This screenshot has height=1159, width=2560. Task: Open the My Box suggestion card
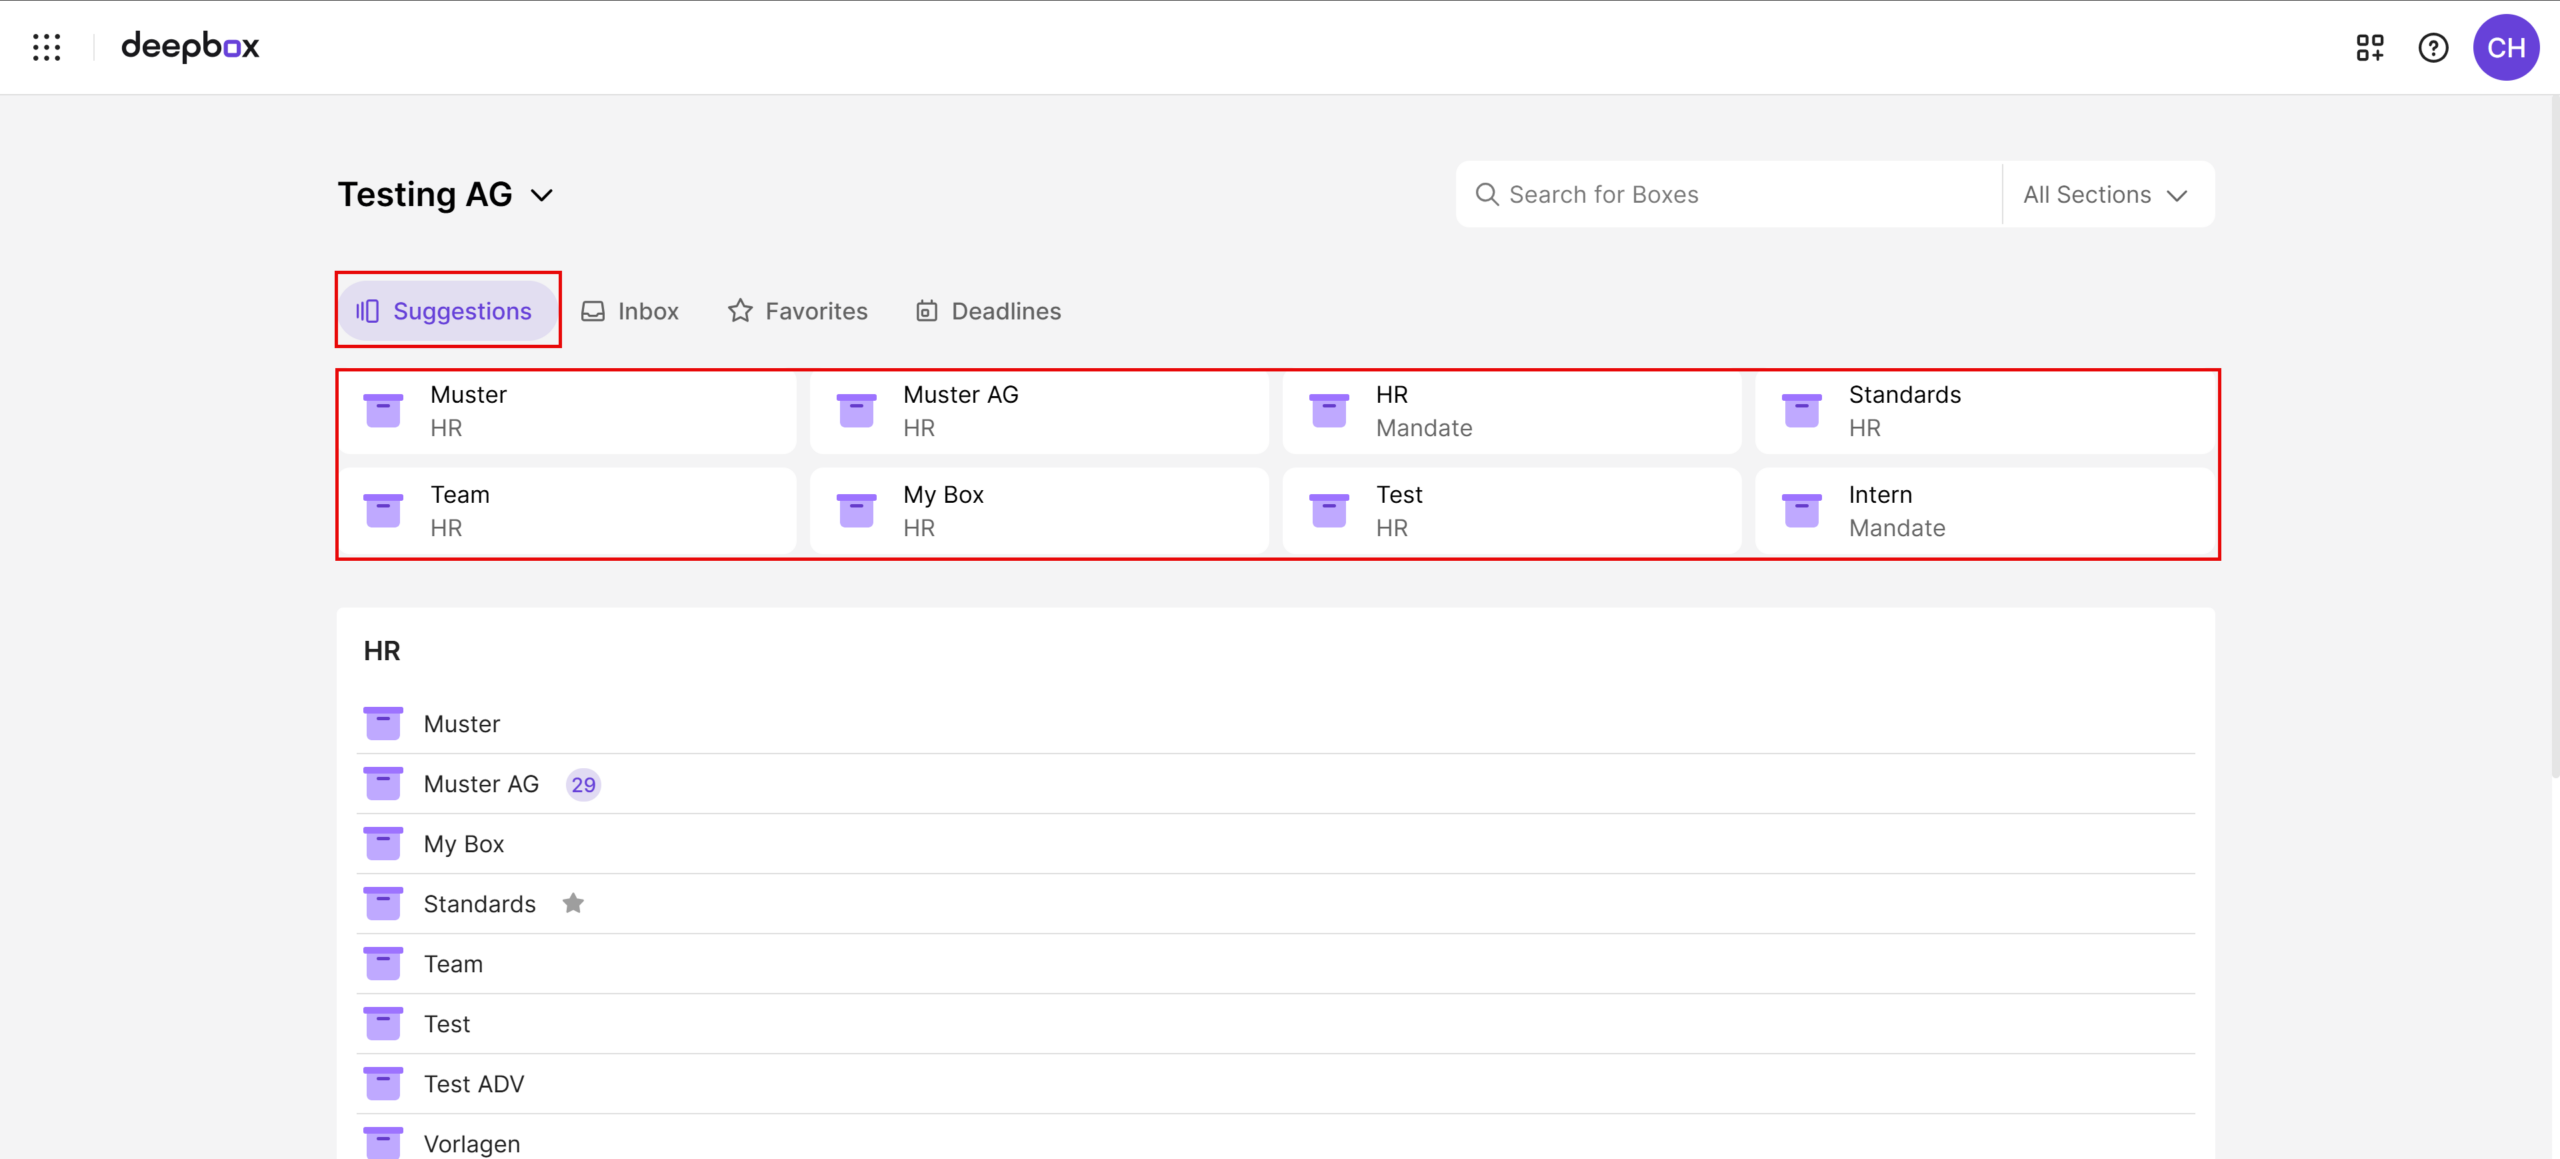point(1038,510)
